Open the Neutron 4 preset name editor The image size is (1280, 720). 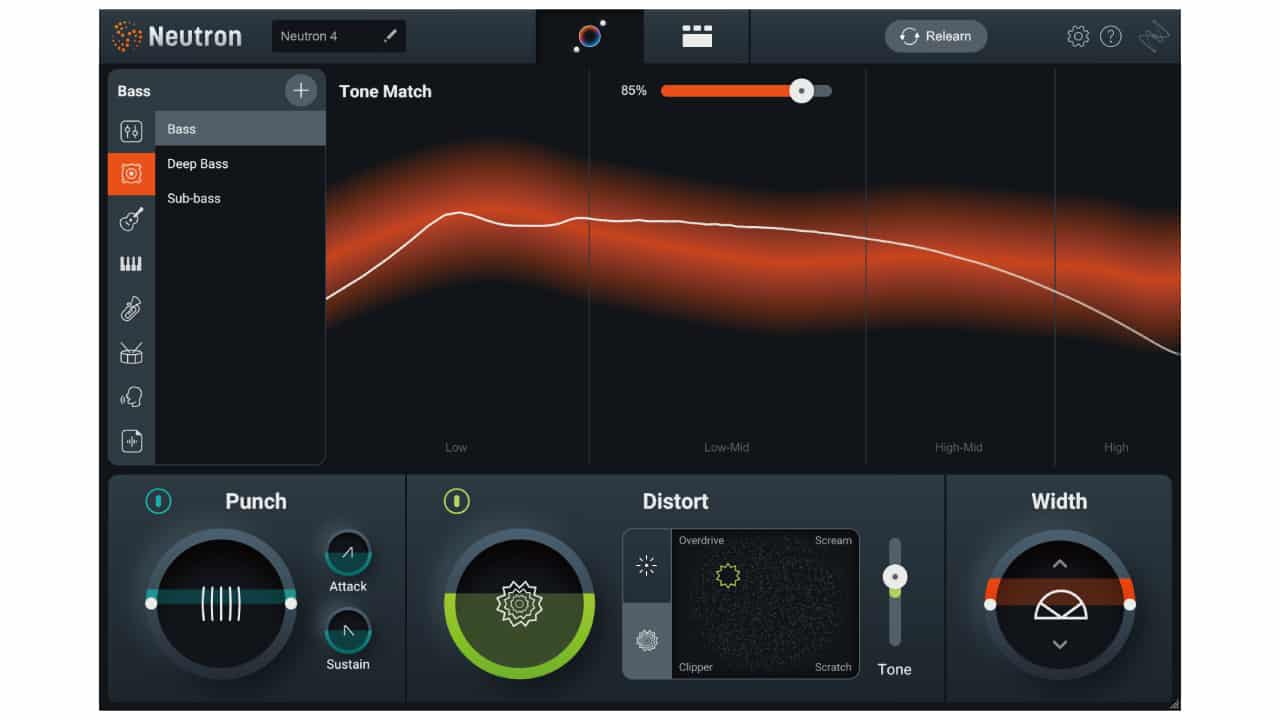(391, 35)
